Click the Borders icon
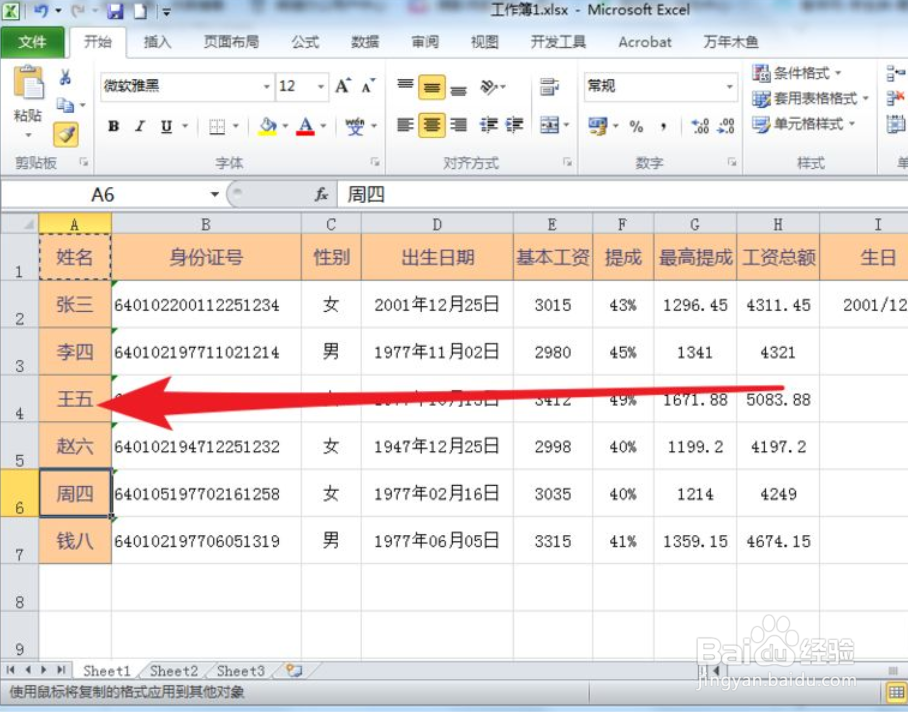 click(x=217, y=126)
